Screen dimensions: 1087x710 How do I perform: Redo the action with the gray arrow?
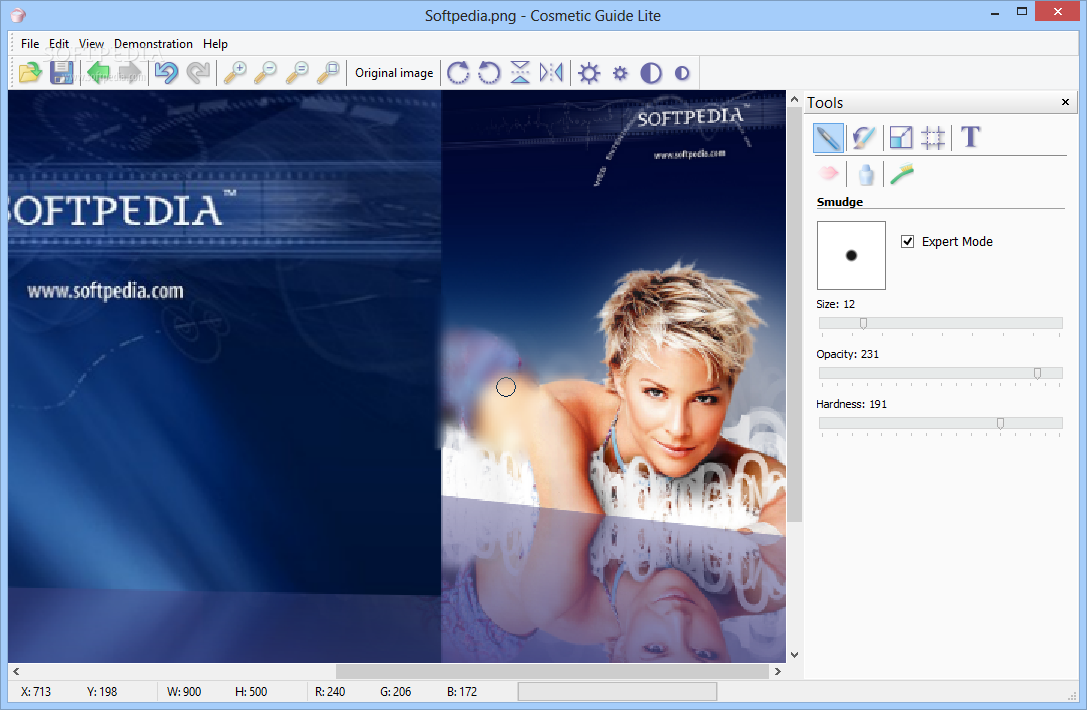click(198, 72)
